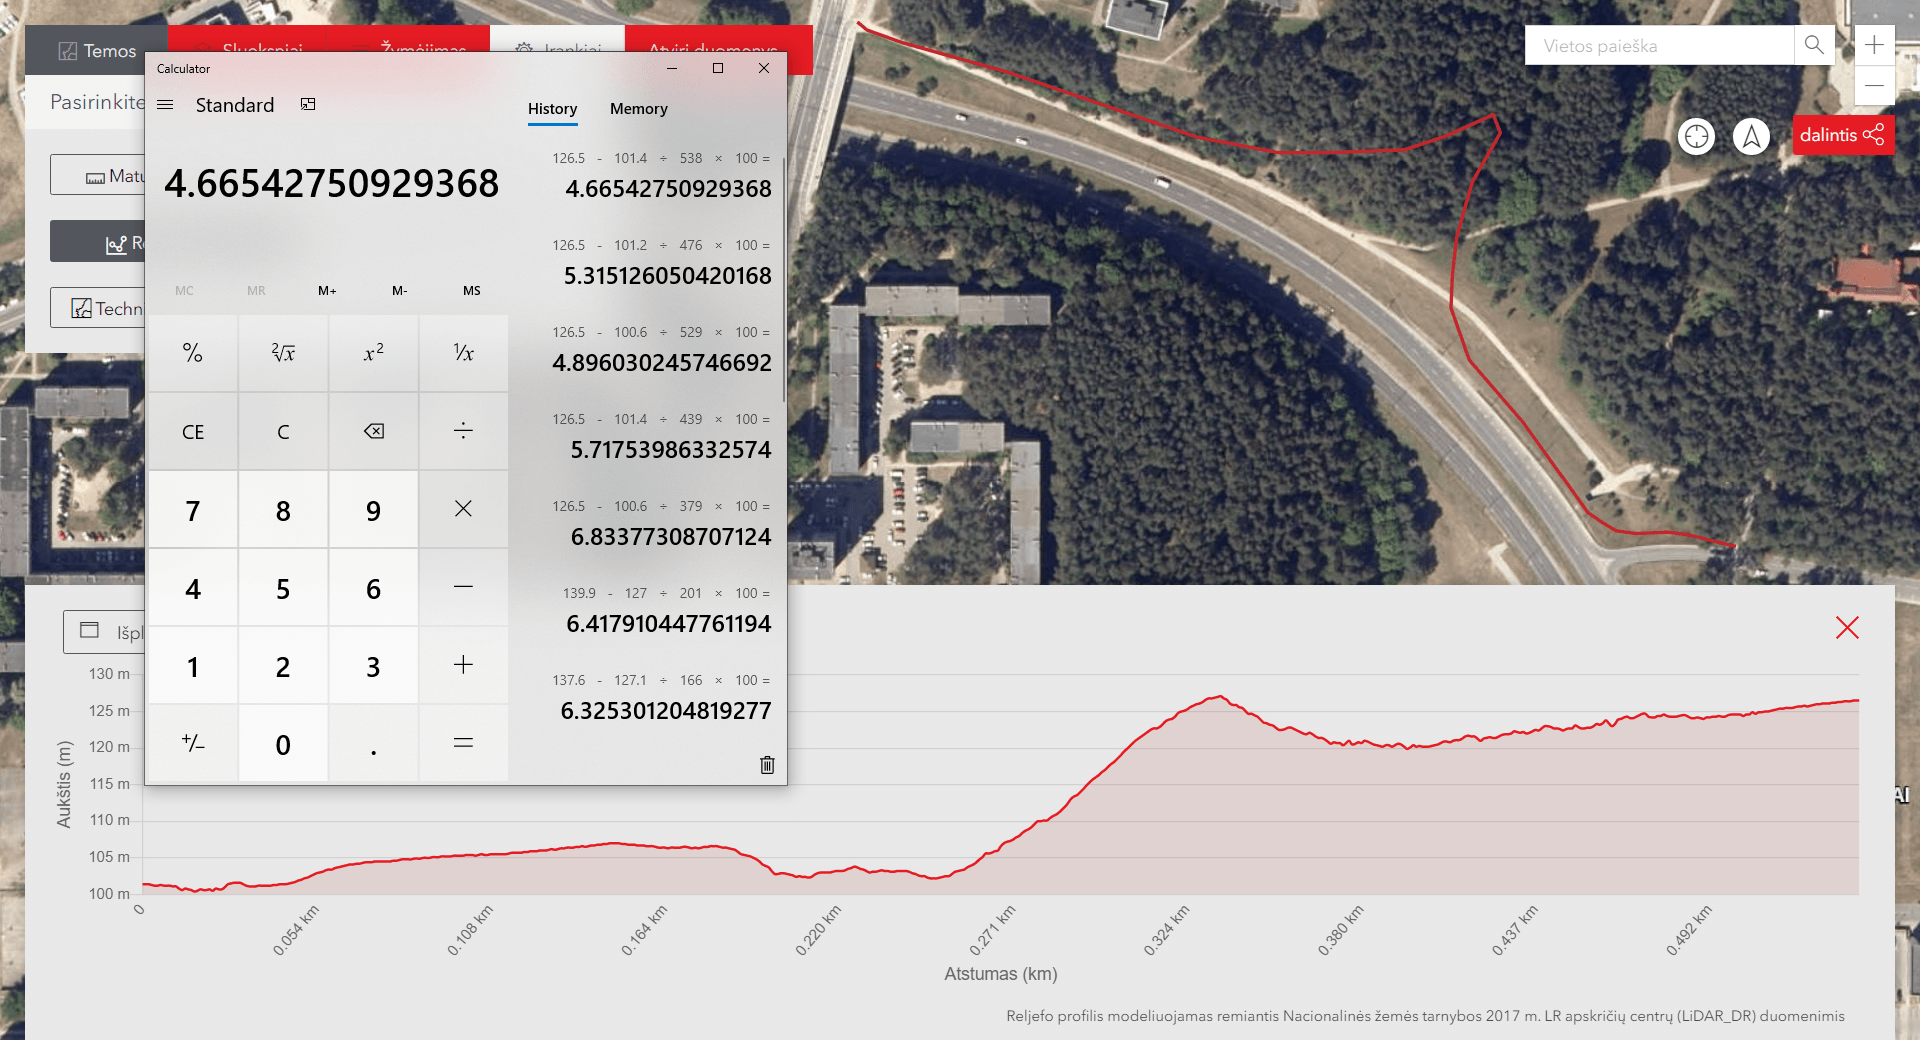
Task: Zoom in the map with plus button
Action: (x=1874, y=45)
